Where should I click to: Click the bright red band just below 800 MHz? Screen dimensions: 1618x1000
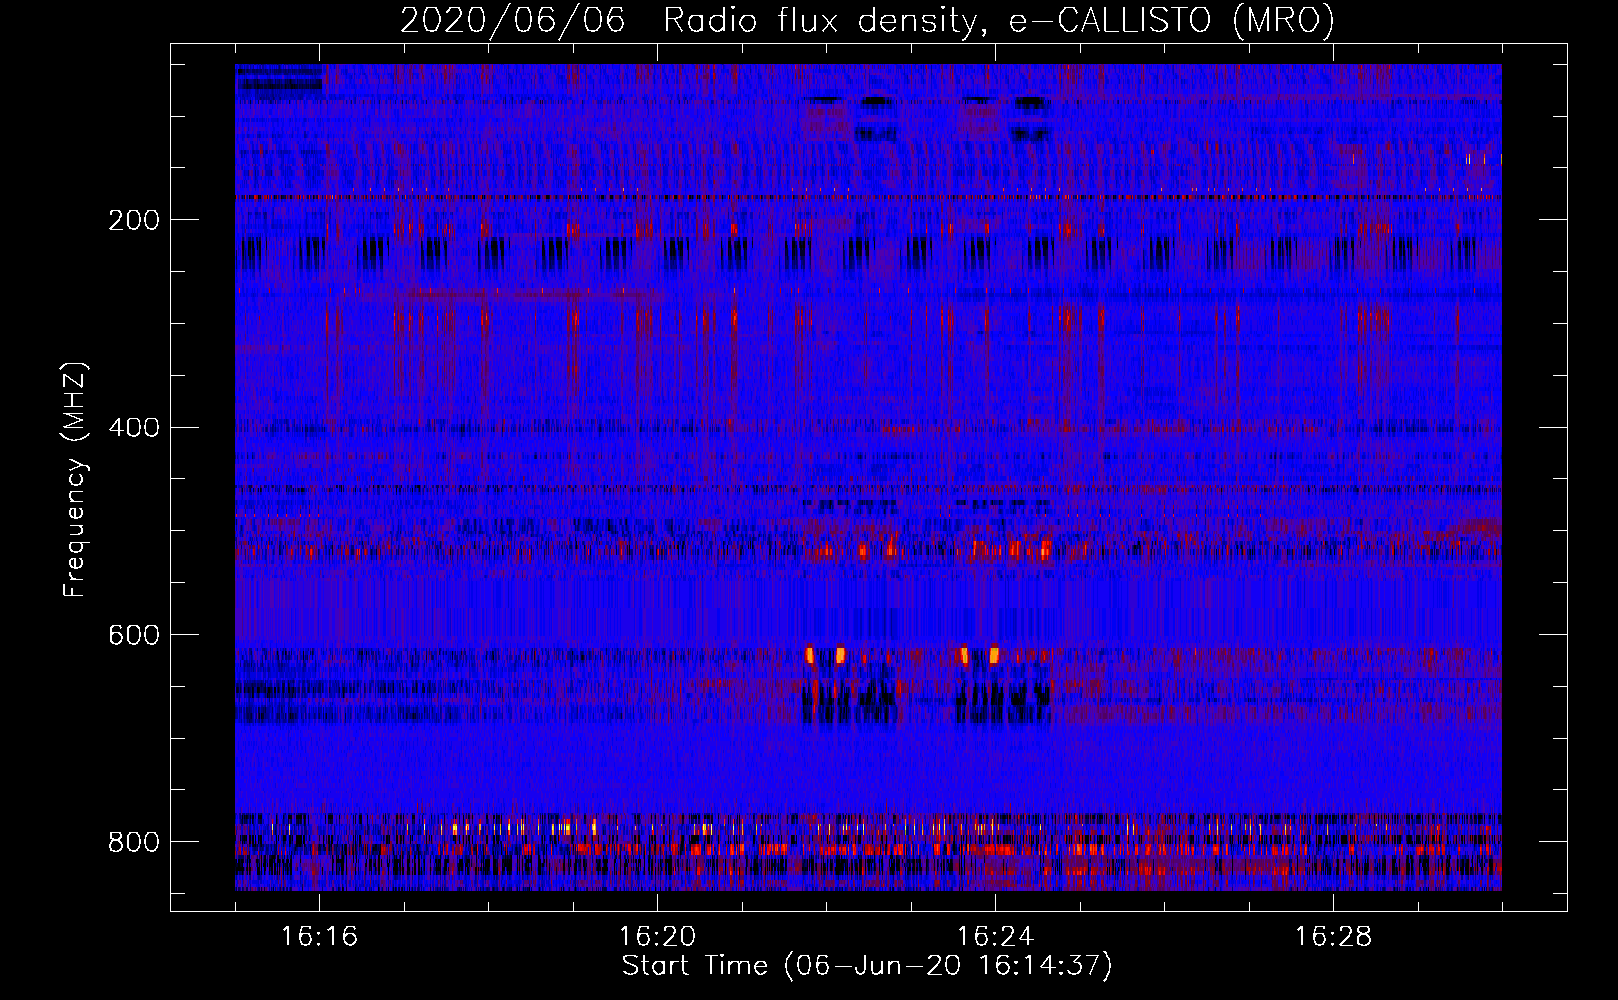click(x=868, y=850)
